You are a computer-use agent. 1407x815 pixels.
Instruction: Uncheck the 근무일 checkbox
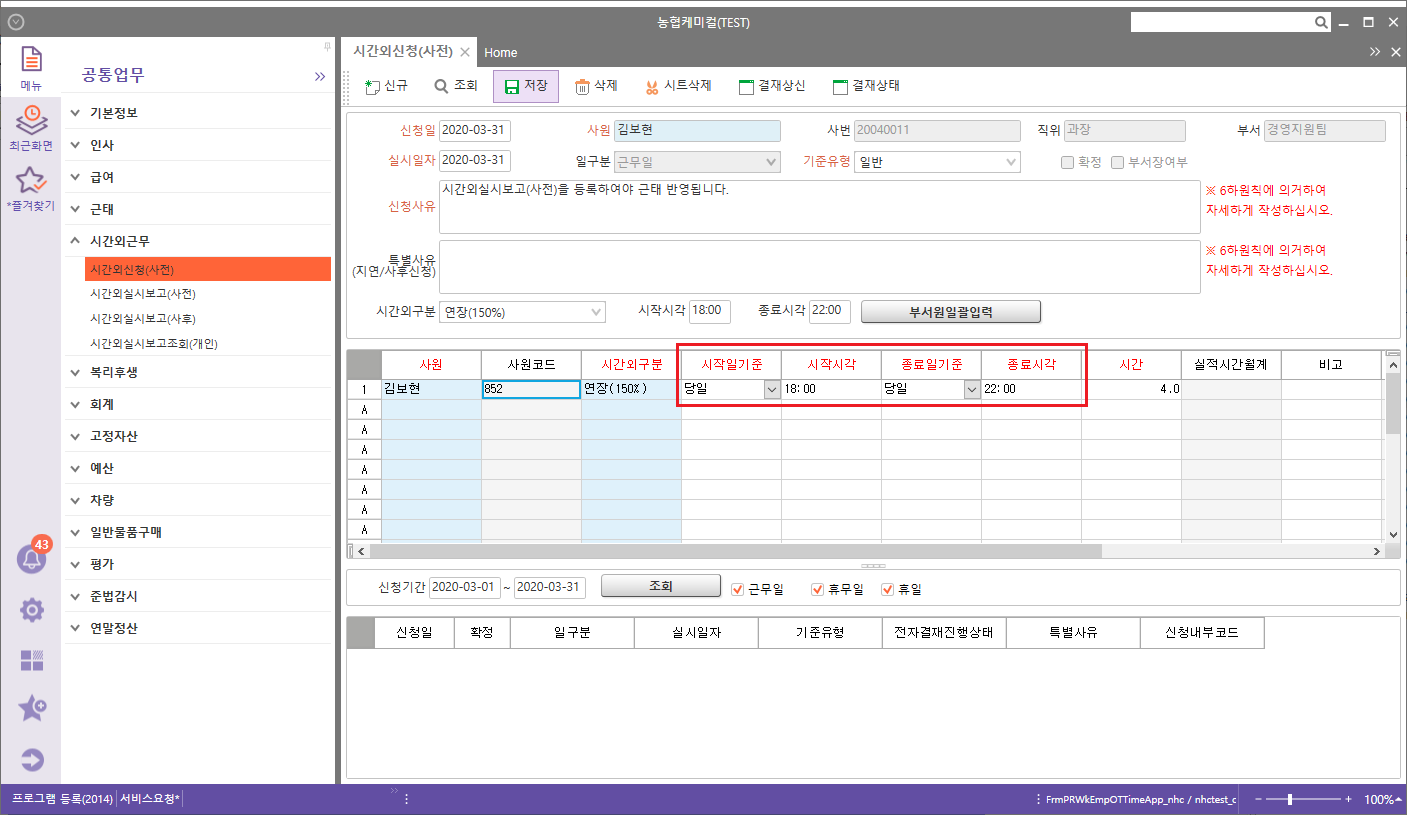(x=738, y=589)
